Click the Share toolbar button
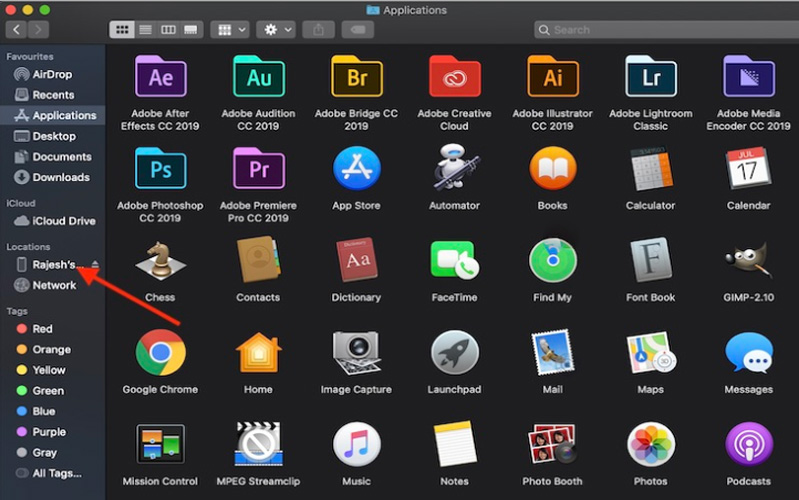This screenshot has width=799, height=500. 318,30
